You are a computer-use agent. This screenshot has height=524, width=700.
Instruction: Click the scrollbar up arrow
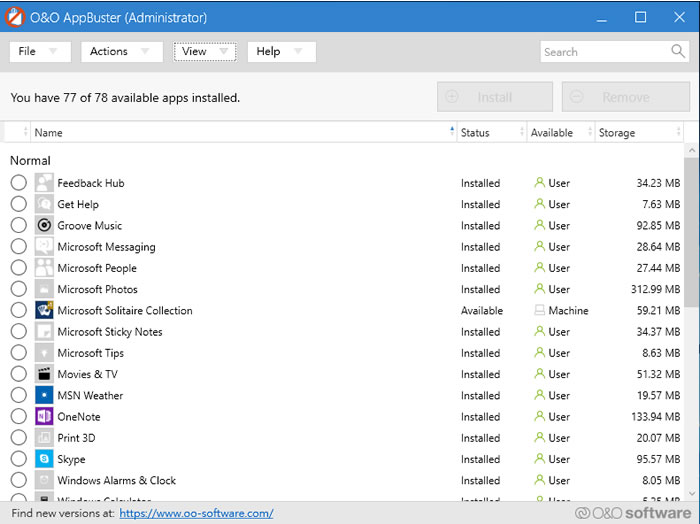point(692,150)
